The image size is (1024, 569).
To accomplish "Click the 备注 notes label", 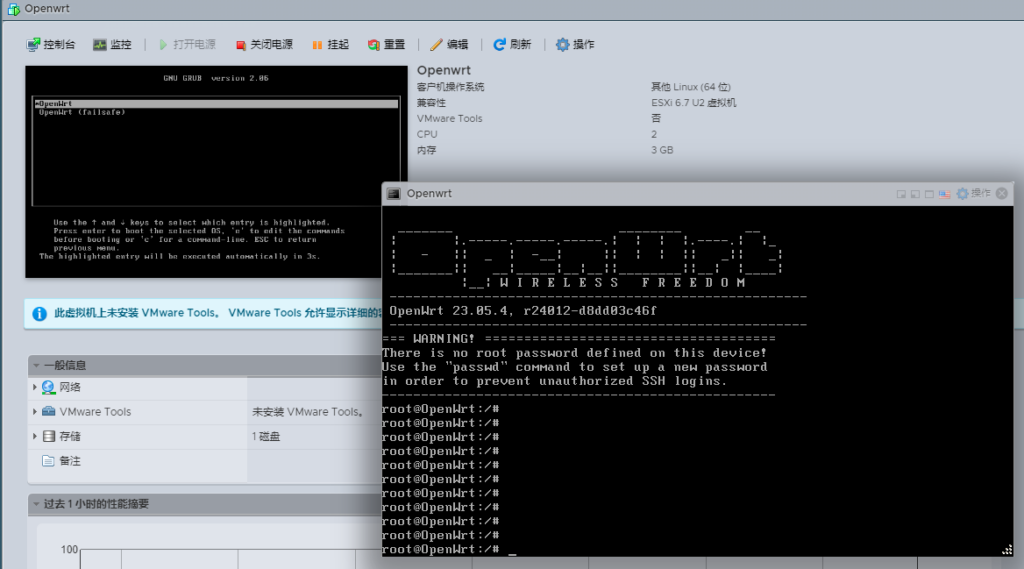I will click(x=70, y=461).
